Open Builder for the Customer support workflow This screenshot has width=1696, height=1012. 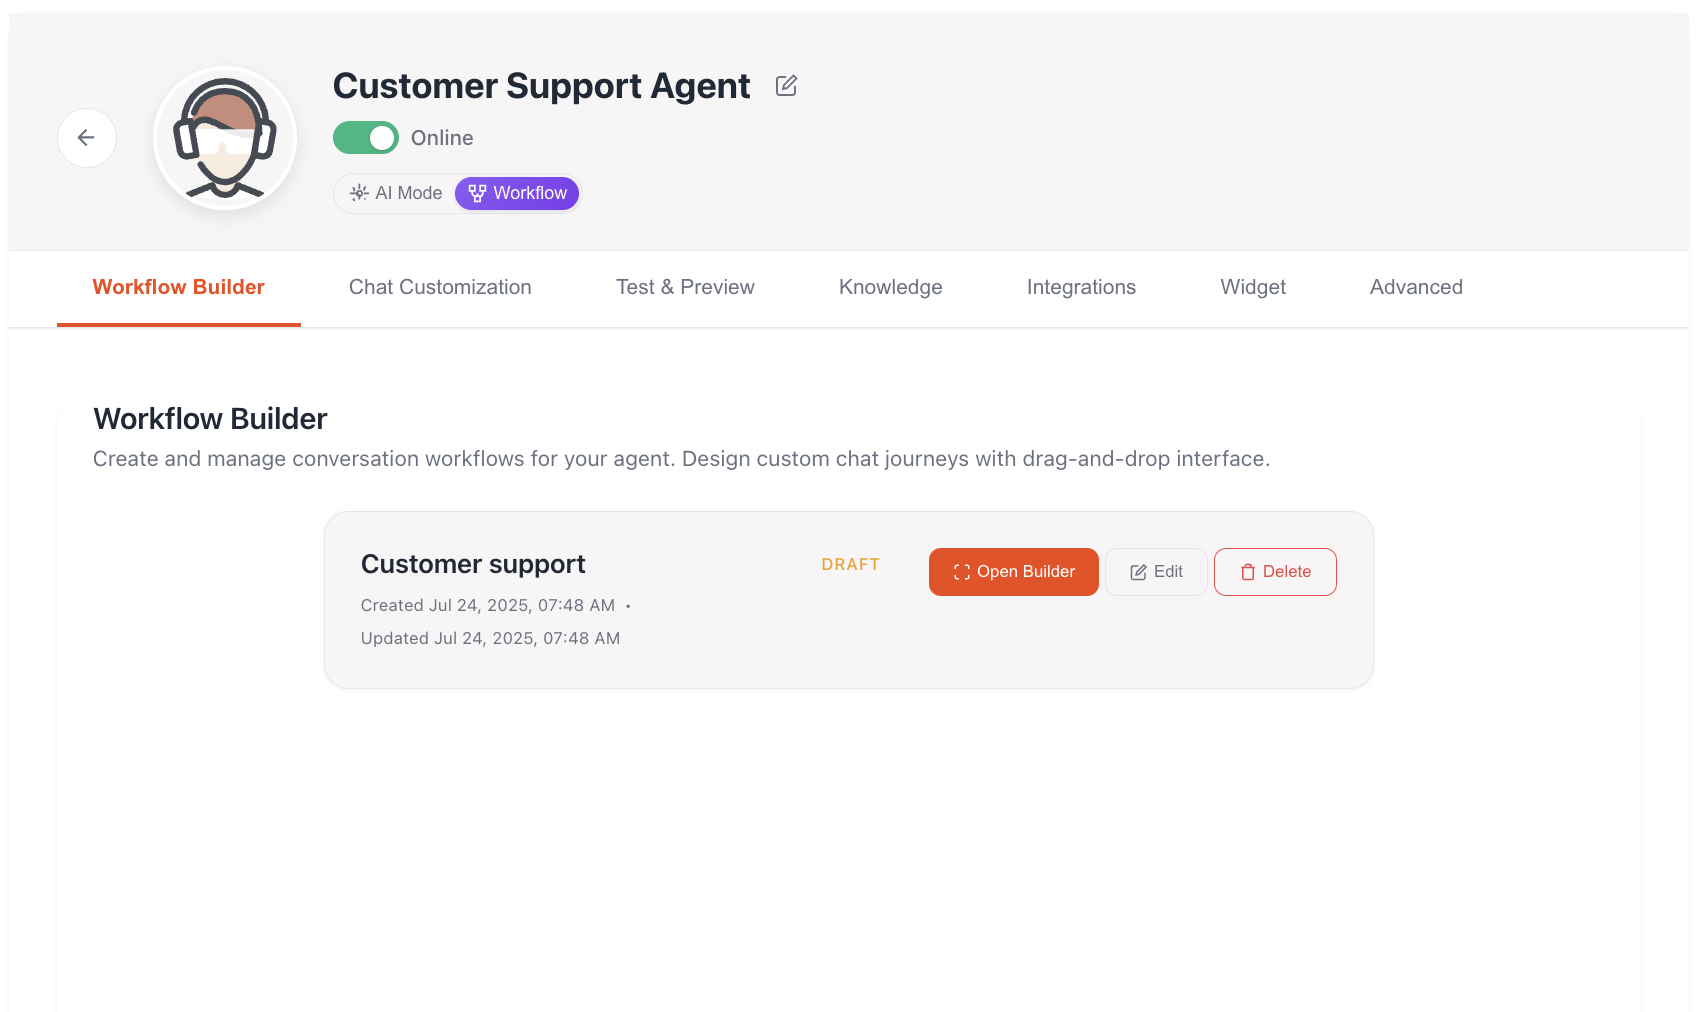click(x=1013, y=571)
